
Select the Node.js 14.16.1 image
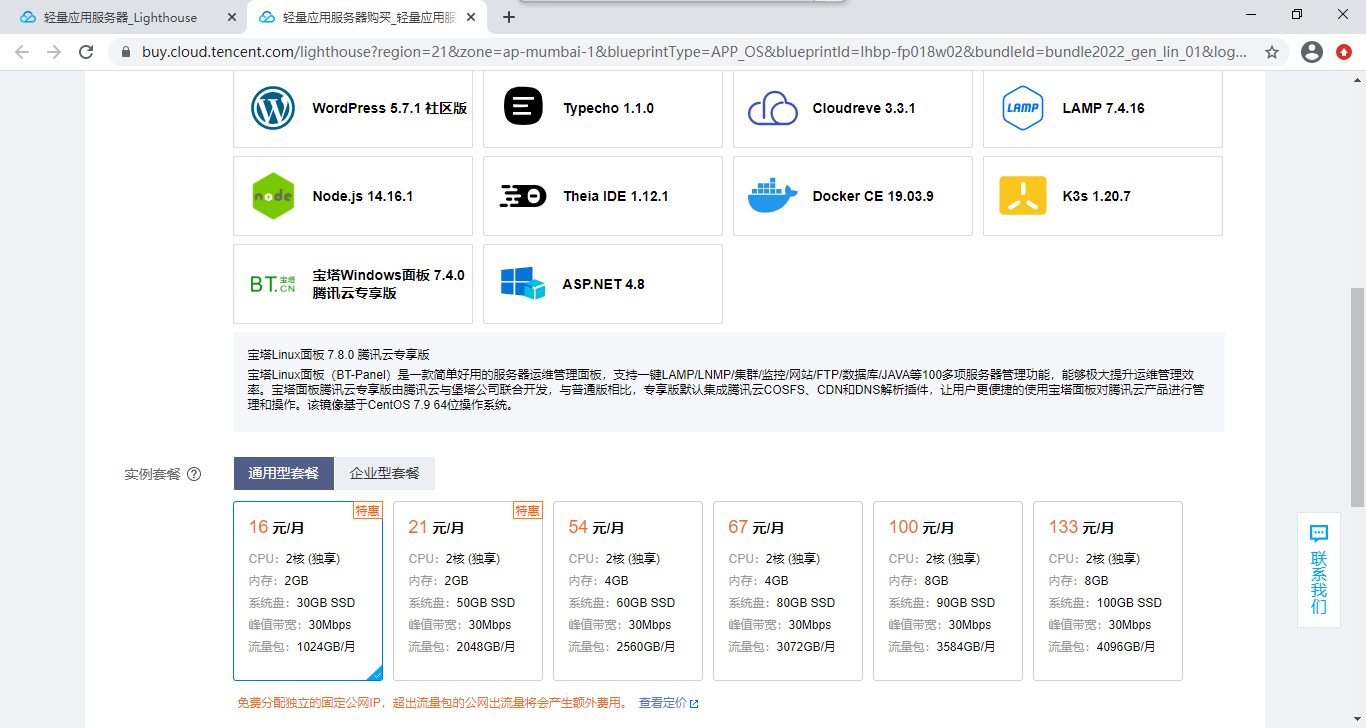pyautogui.click(x=353, y=196)
